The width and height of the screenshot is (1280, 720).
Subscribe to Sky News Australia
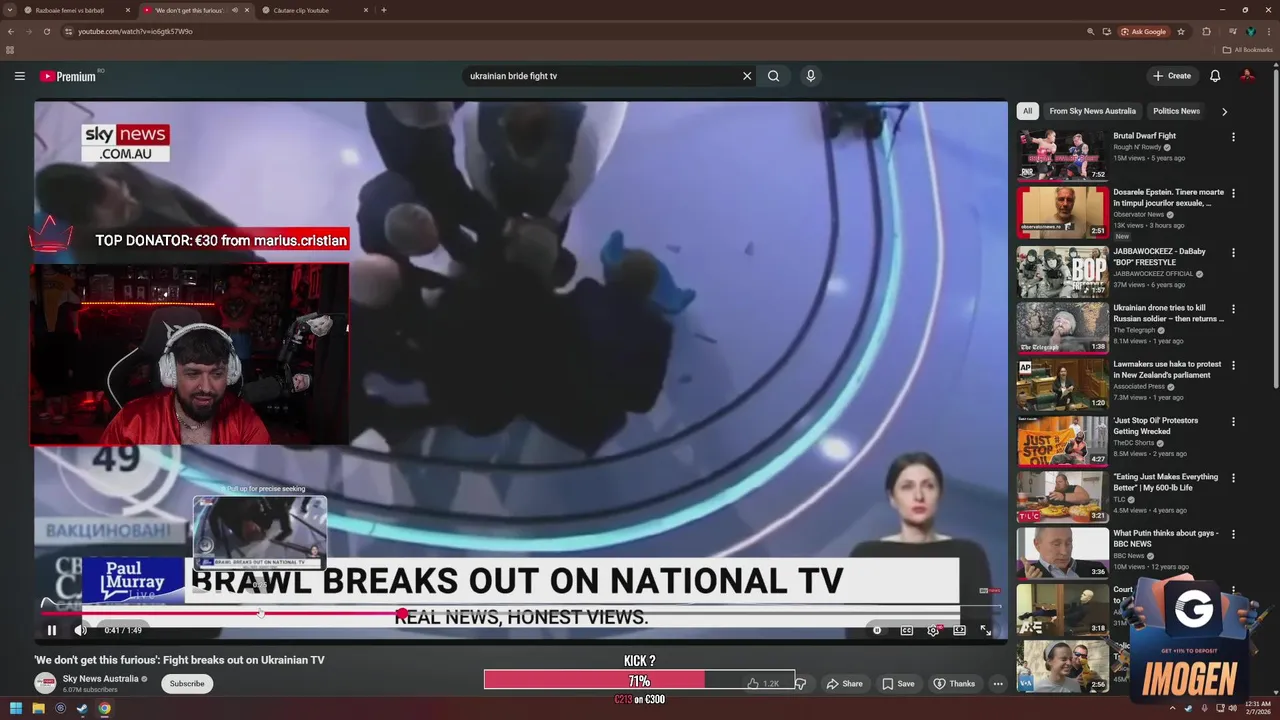(x=187, y=684)
